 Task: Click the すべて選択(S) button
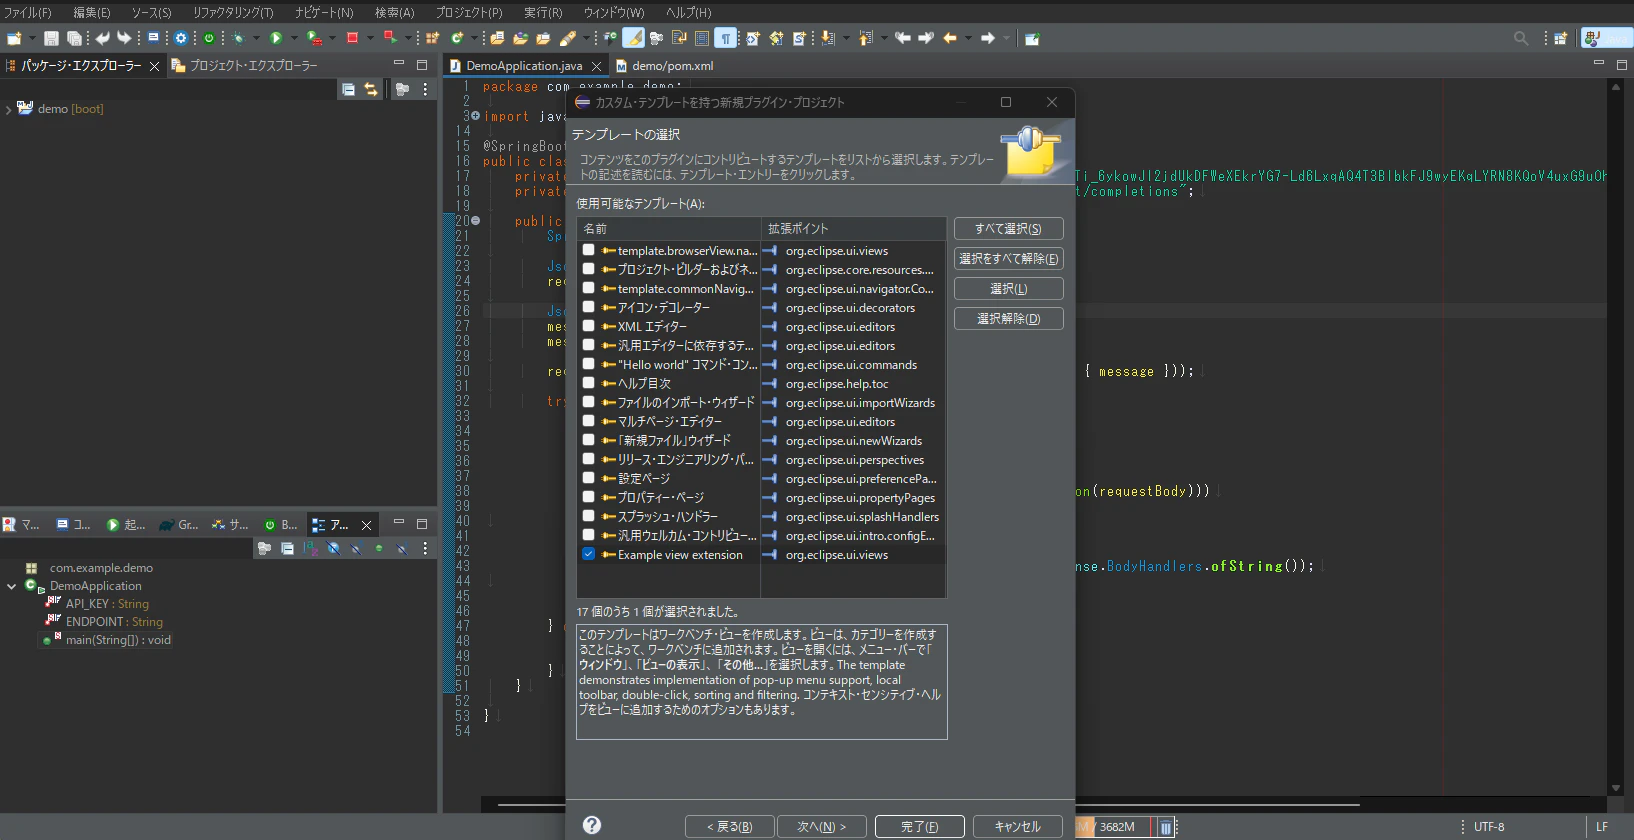click(x=1008, y=229)
